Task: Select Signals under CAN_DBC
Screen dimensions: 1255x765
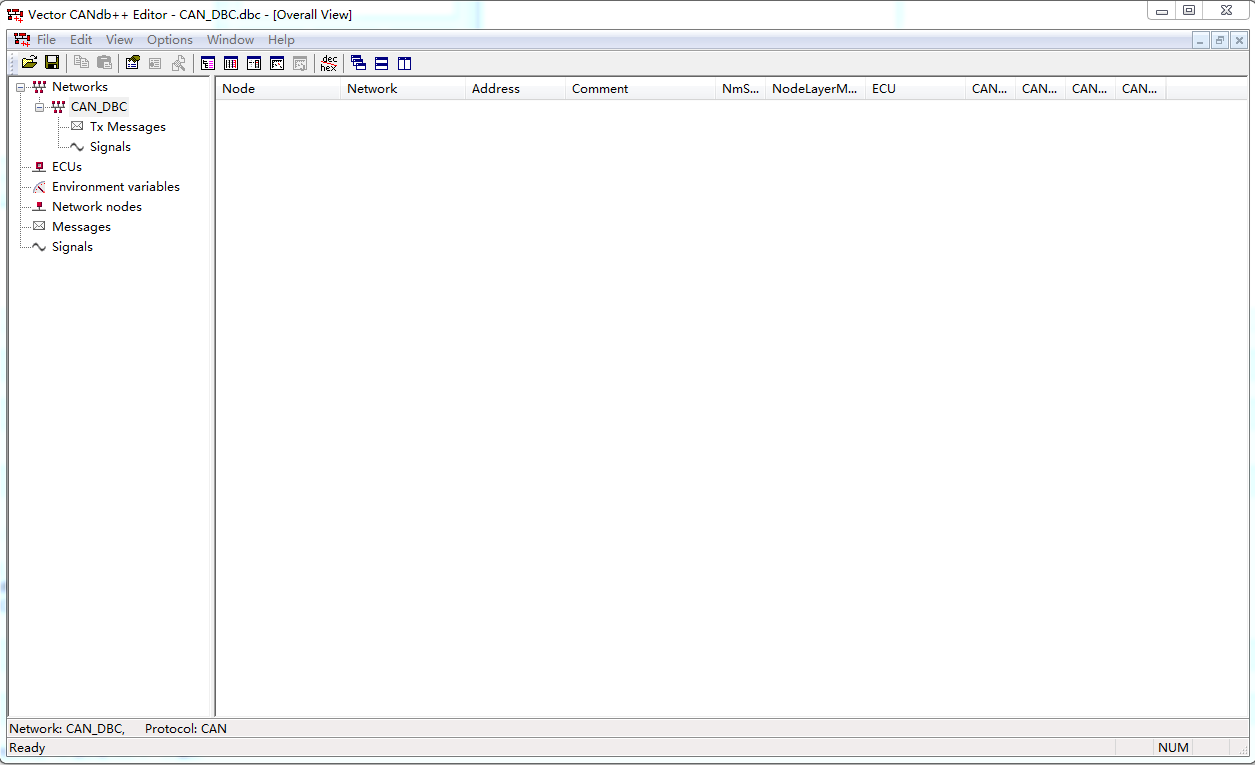Action: pos(110,147)
